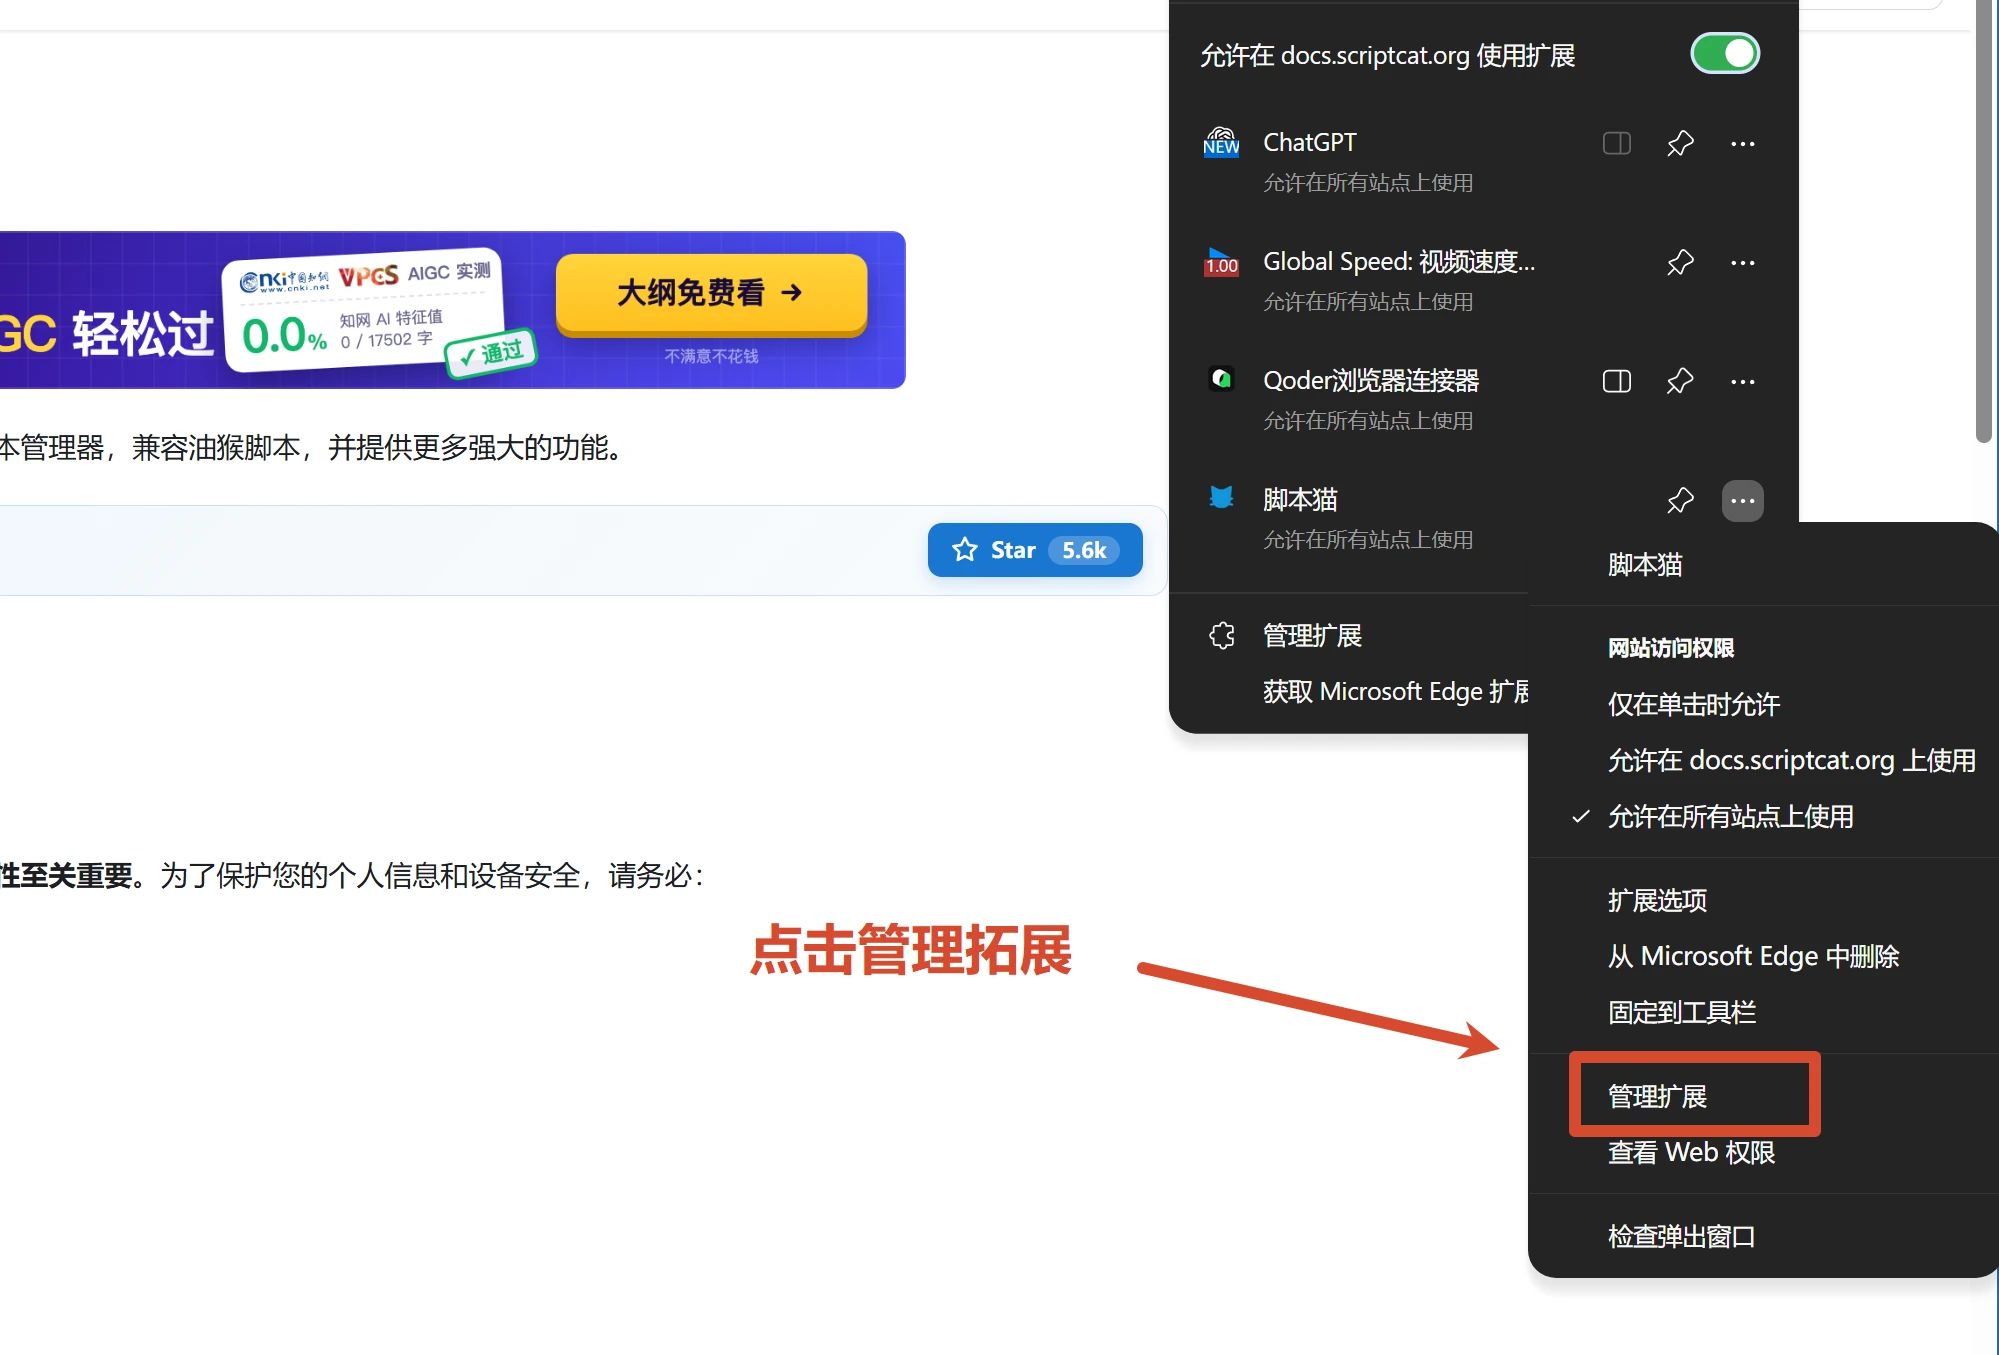Open 扩展选项 from the context menu

(x=1657, y=900)
